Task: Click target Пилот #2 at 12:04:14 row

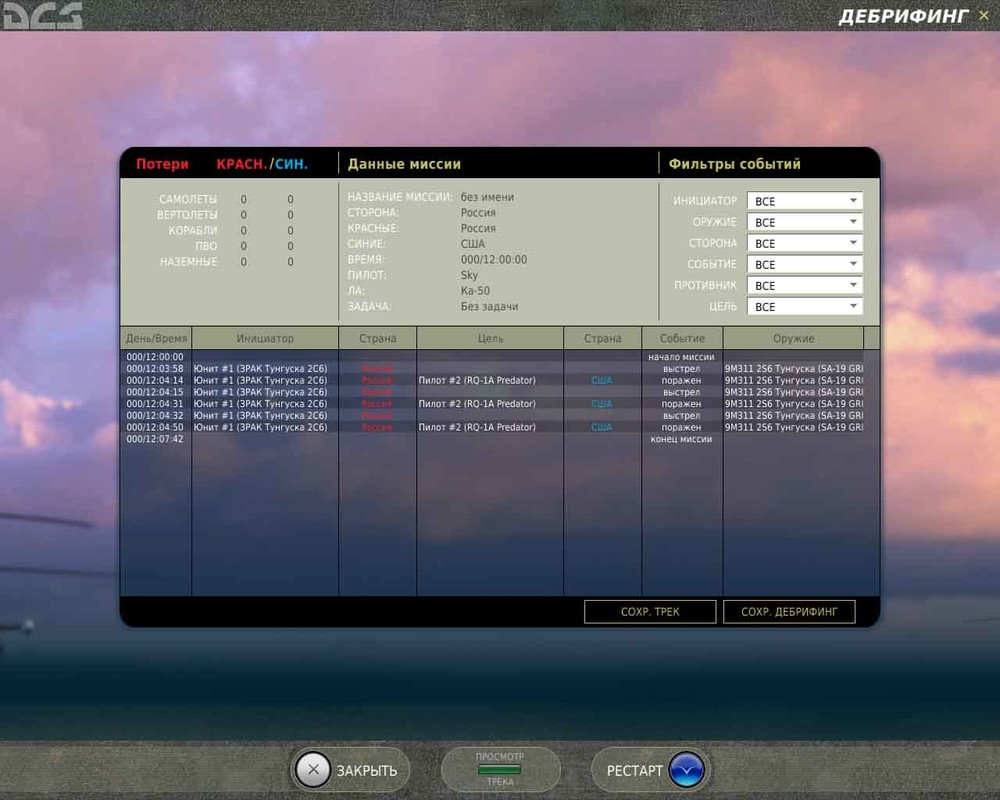Action: click(x=477, y=380)
